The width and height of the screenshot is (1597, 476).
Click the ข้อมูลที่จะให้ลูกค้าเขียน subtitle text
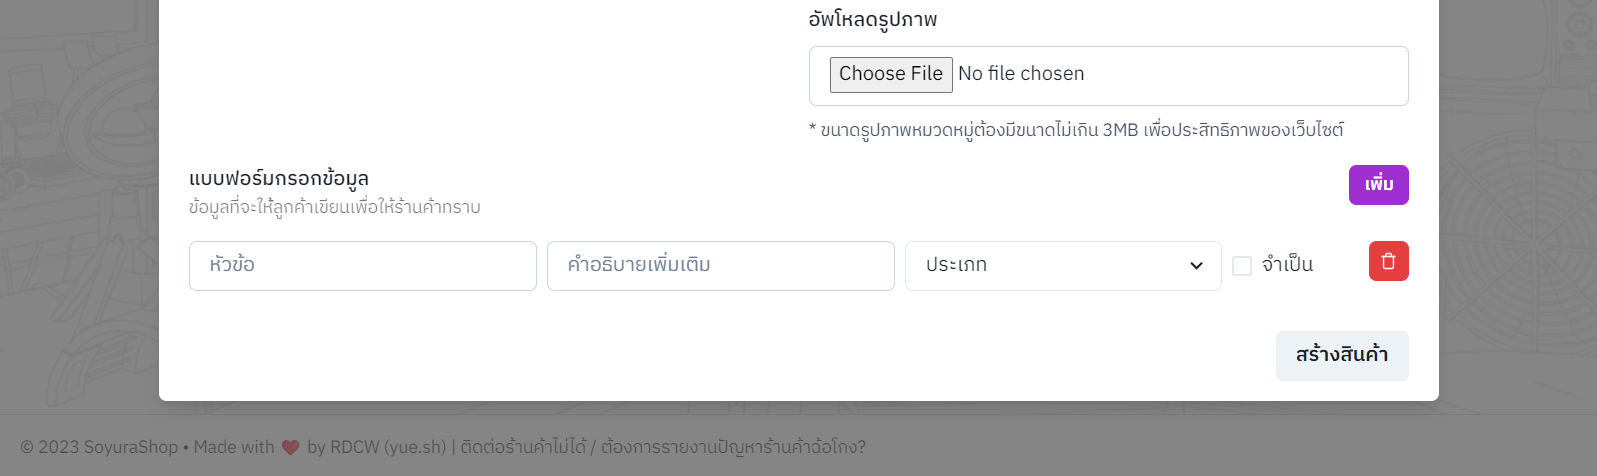pos(334,207)
